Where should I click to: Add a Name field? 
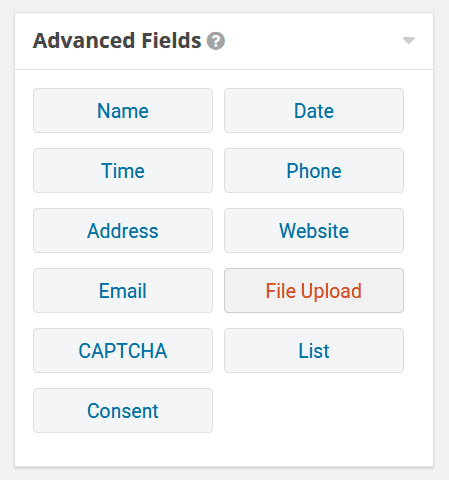click(x=123, y=111)
